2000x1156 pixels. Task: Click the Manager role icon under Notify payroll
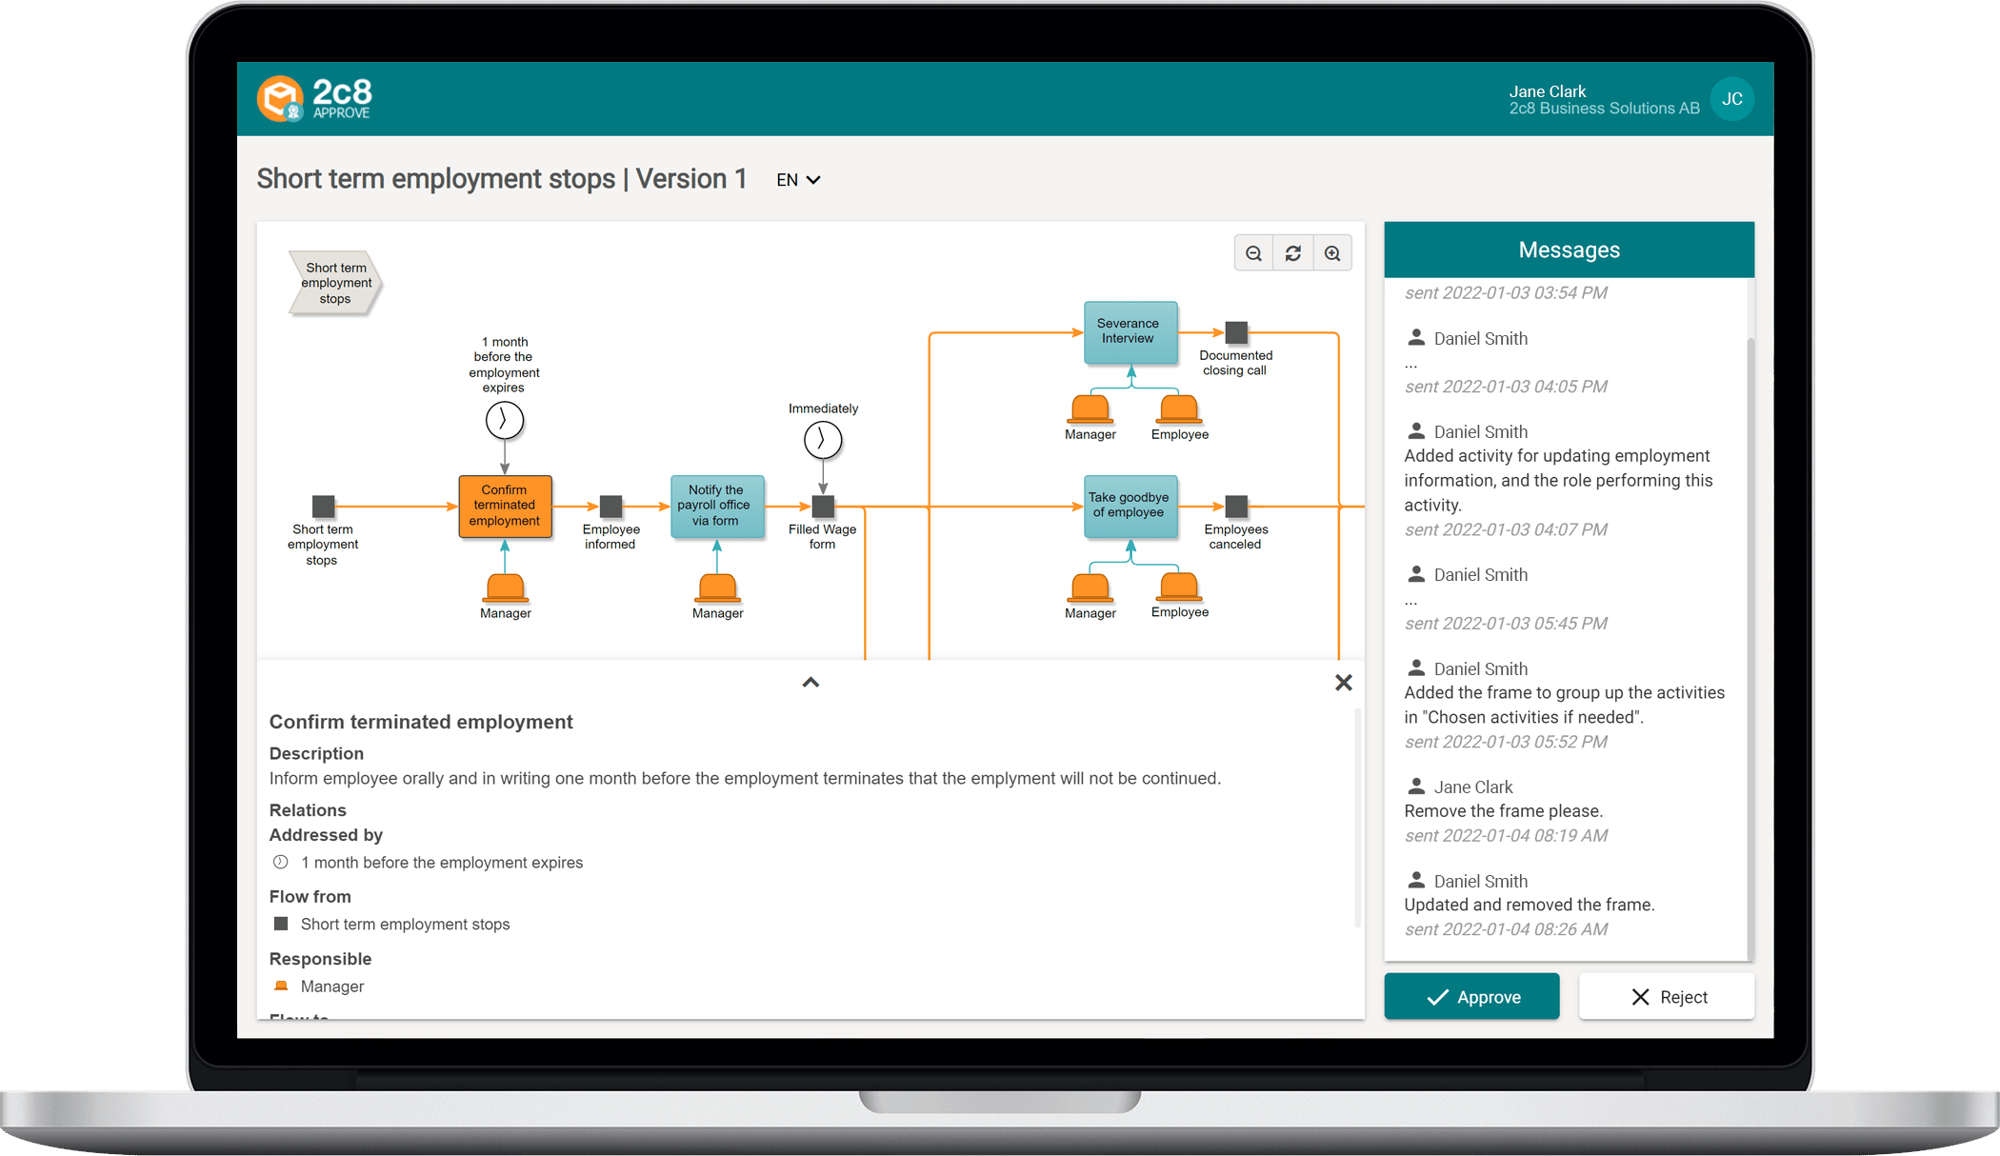tap(717, 587)
